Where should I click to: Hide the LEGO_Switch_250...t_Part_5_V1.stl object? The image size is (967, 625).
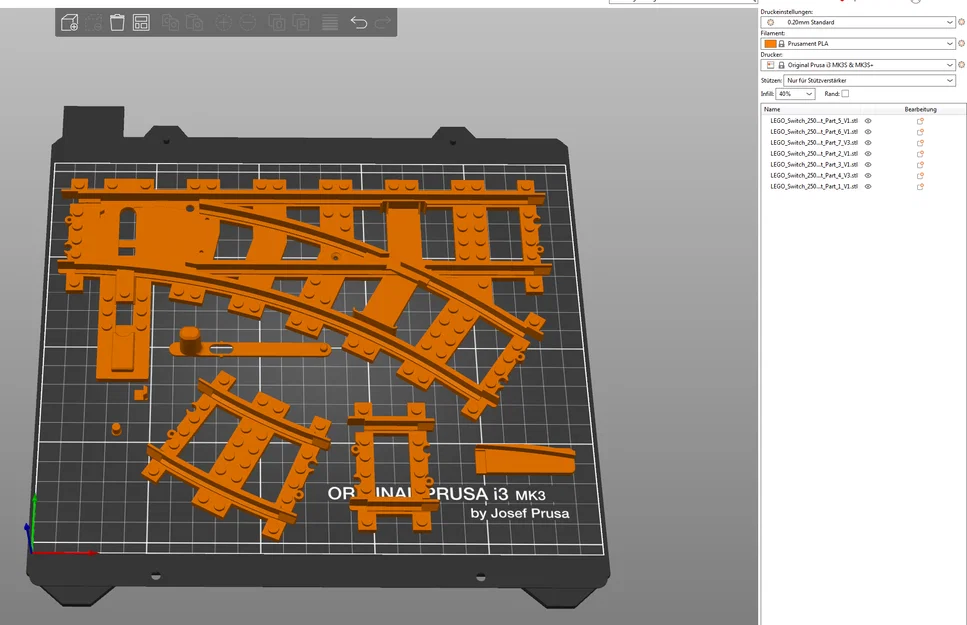pyautogui.click(x=868, y=119)
